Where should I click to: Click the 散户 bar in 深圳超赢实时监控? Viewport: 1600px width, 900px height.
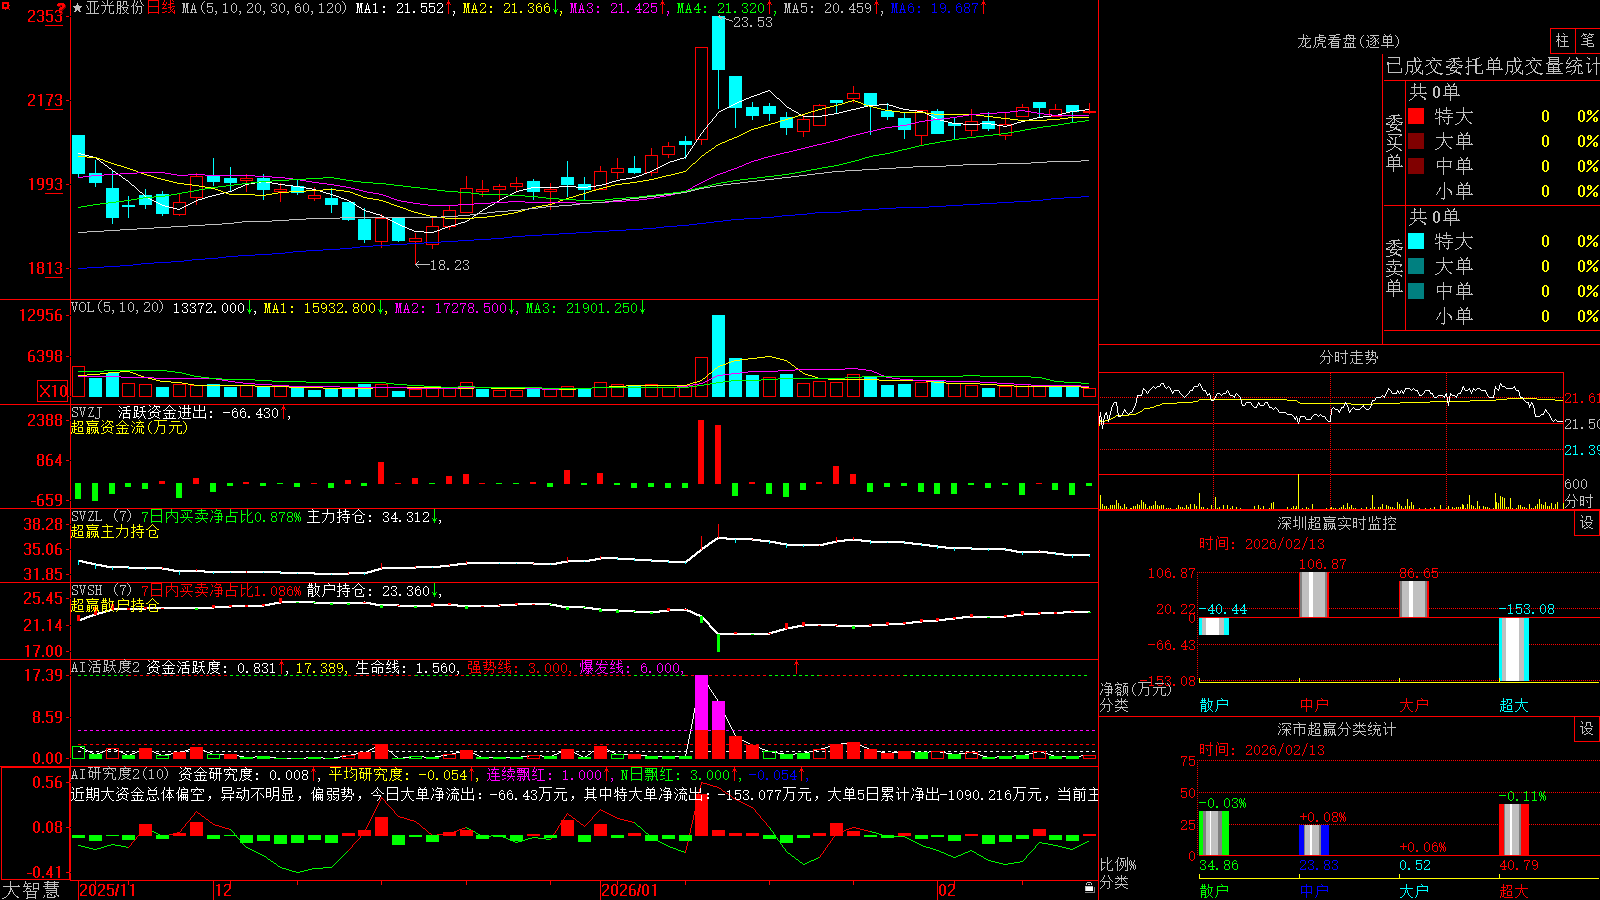1214,626
